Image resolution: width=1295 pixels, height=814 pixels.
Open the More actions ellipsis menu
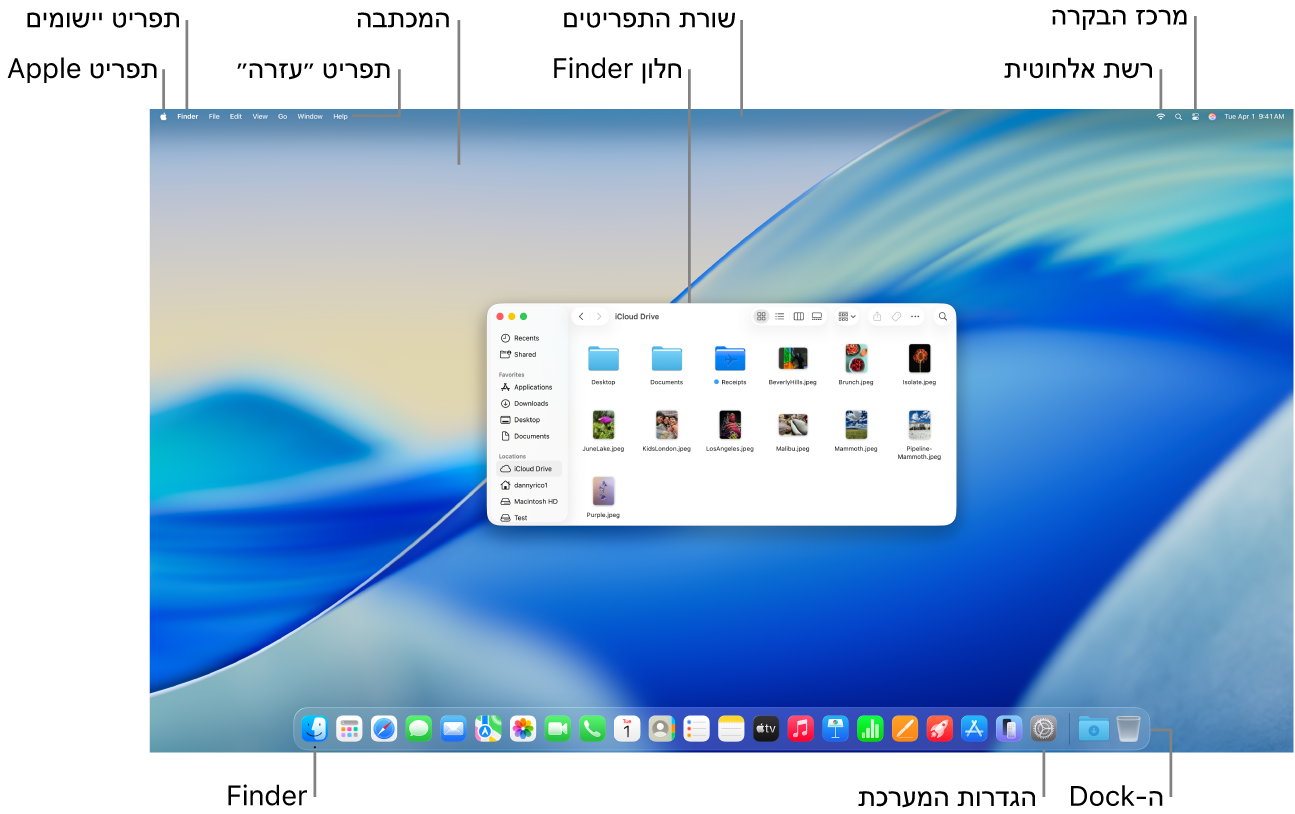(914, 316)
